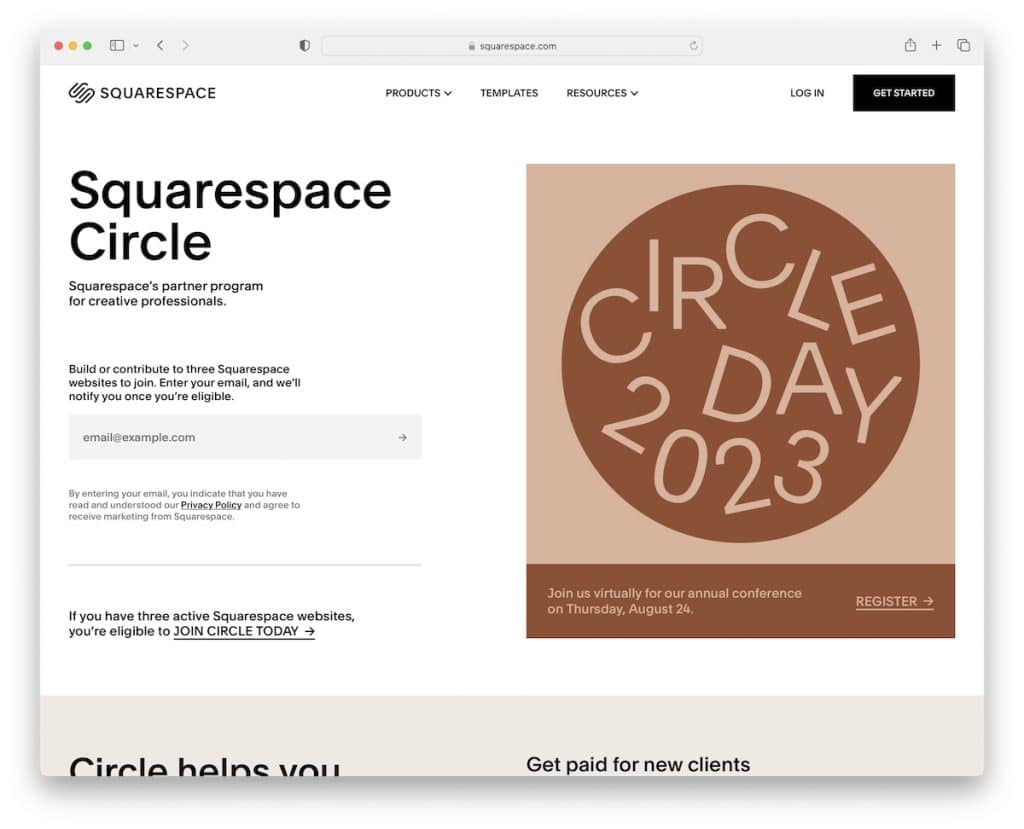Click the annual conference announcement text
The height and width of the screenshot is (829, 1024).
click(x=674, y=601)
